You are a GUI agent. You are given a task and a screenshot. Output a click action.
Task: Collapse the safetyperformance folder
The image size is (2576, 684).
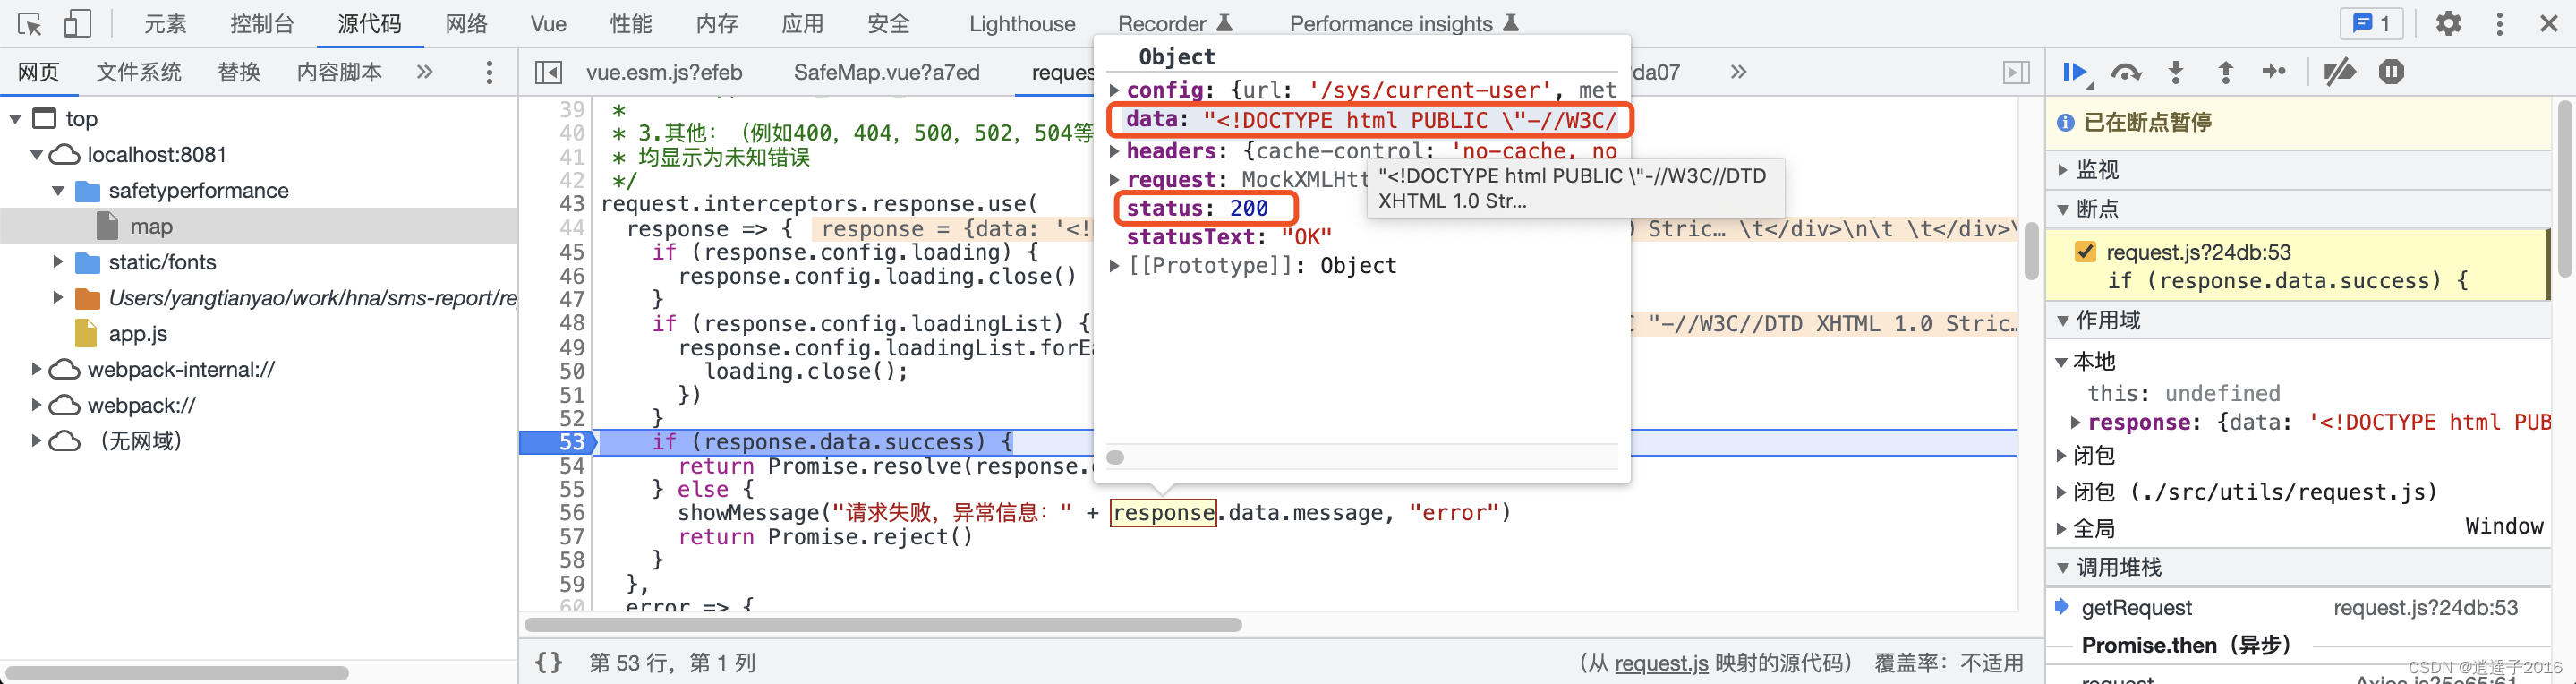coord(58,191)
